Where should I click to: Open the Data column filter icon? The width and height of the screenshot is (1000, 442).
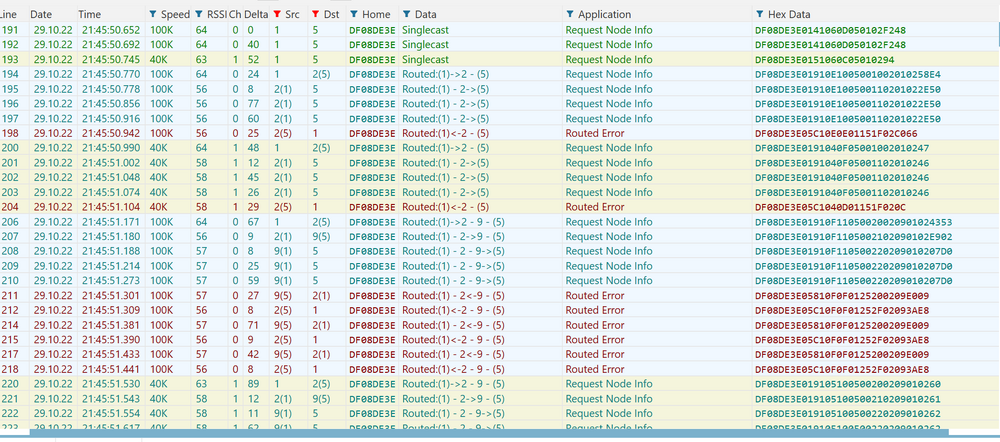coord(406,15)
